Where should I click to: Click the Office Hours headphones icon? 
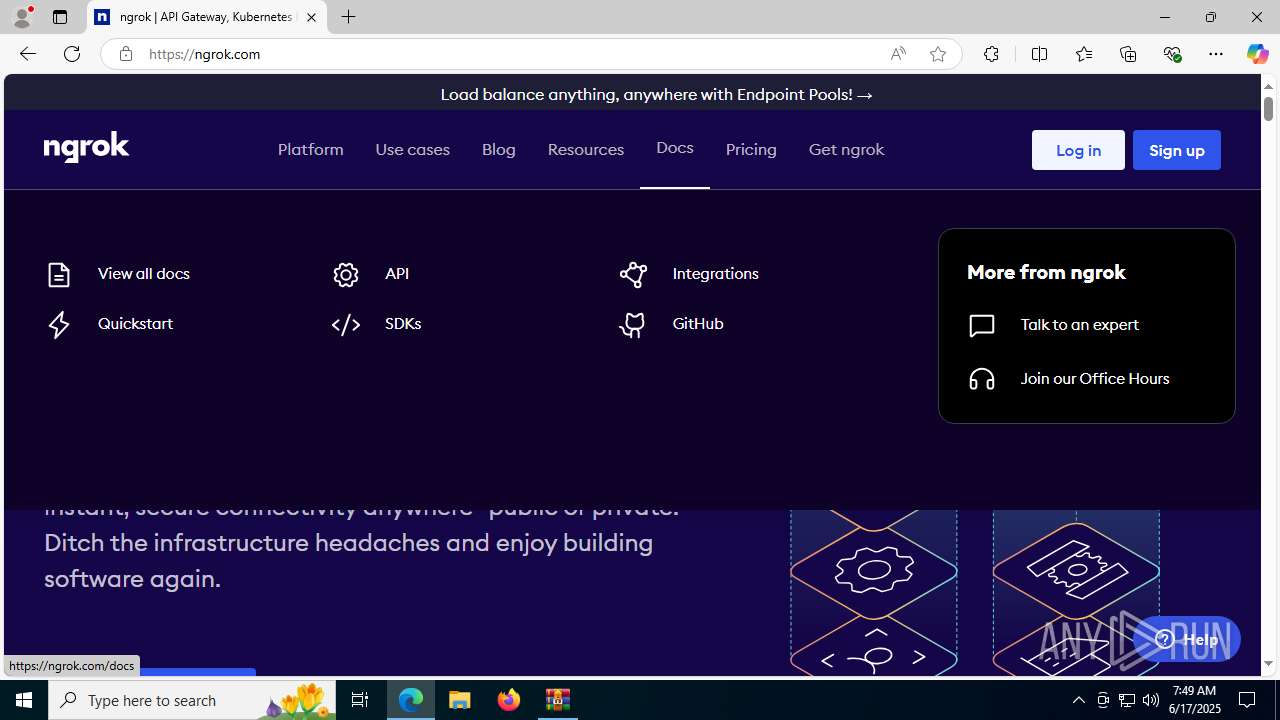982,379
